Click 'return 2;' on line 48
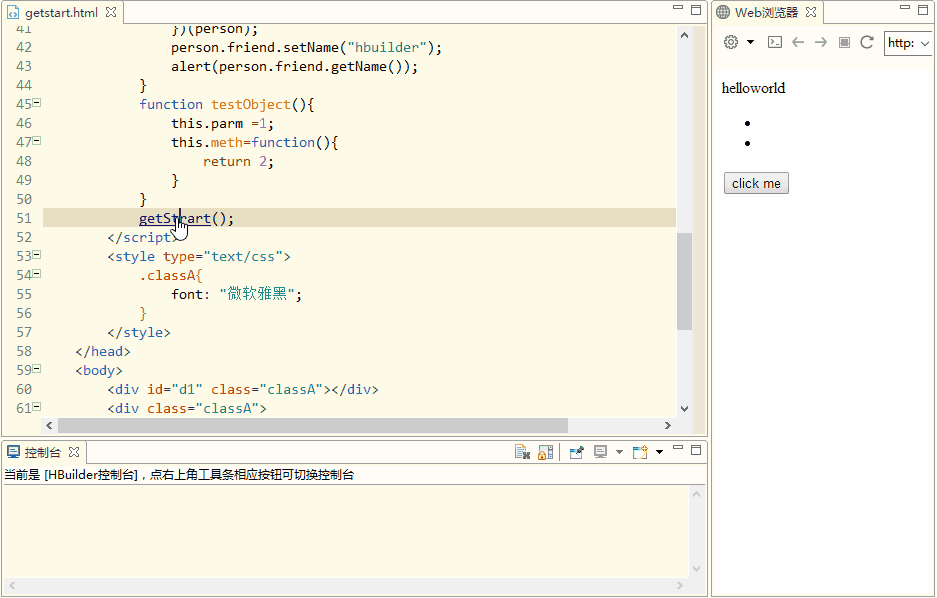The width and height of the screenshot is (937, 598). (x=238, y=162)
